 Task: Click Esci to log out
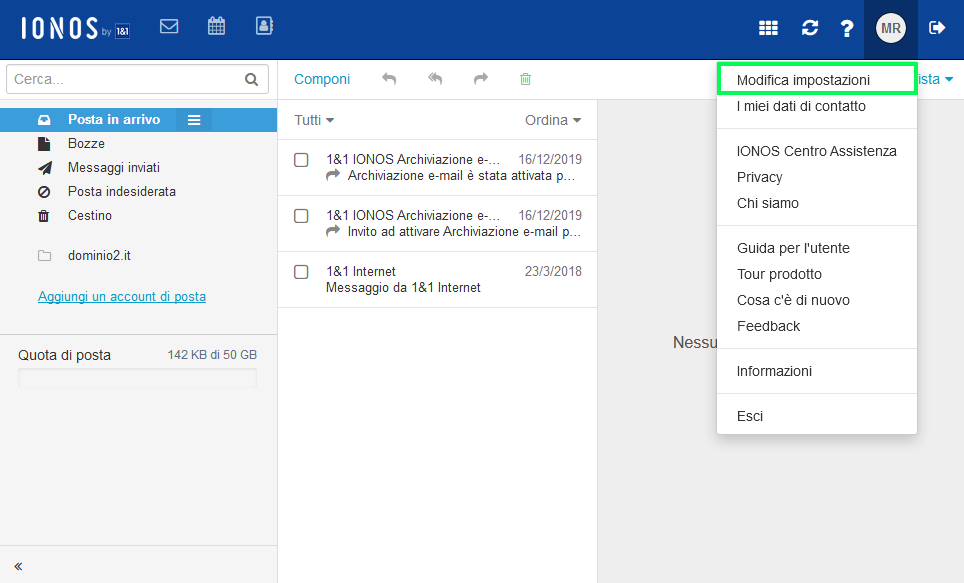pyautogui.click(x=816, y=416)
